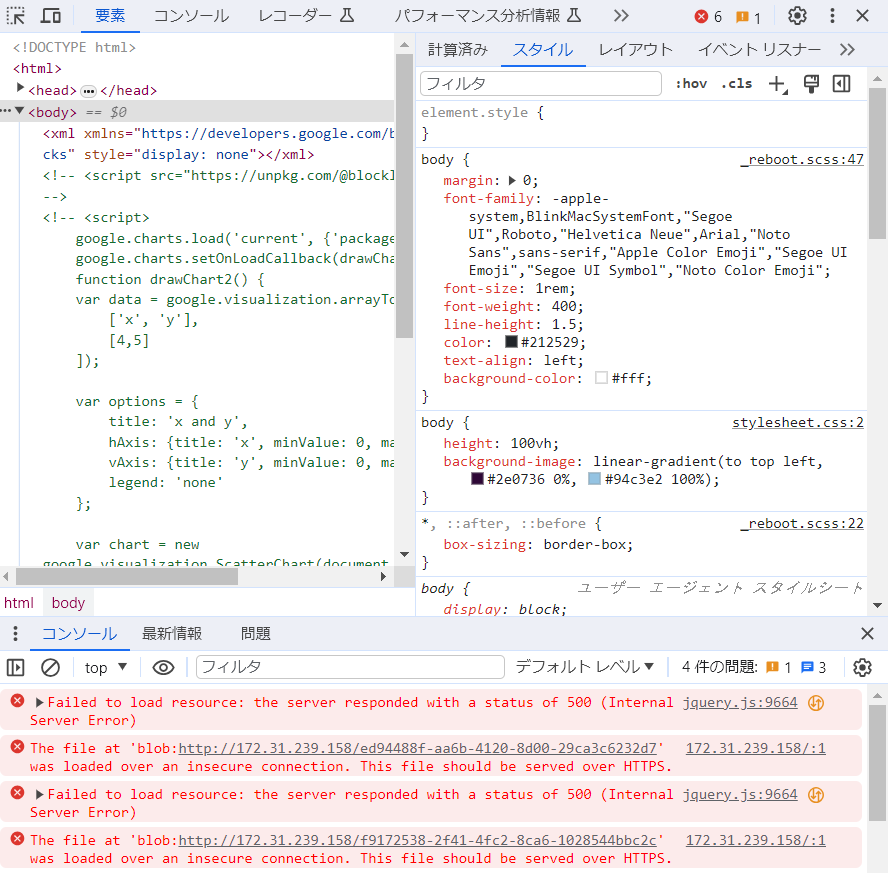Open the top JavaScript context dropdown
Image resolution: width=888 pixels, height=873 pixels.
106,667
